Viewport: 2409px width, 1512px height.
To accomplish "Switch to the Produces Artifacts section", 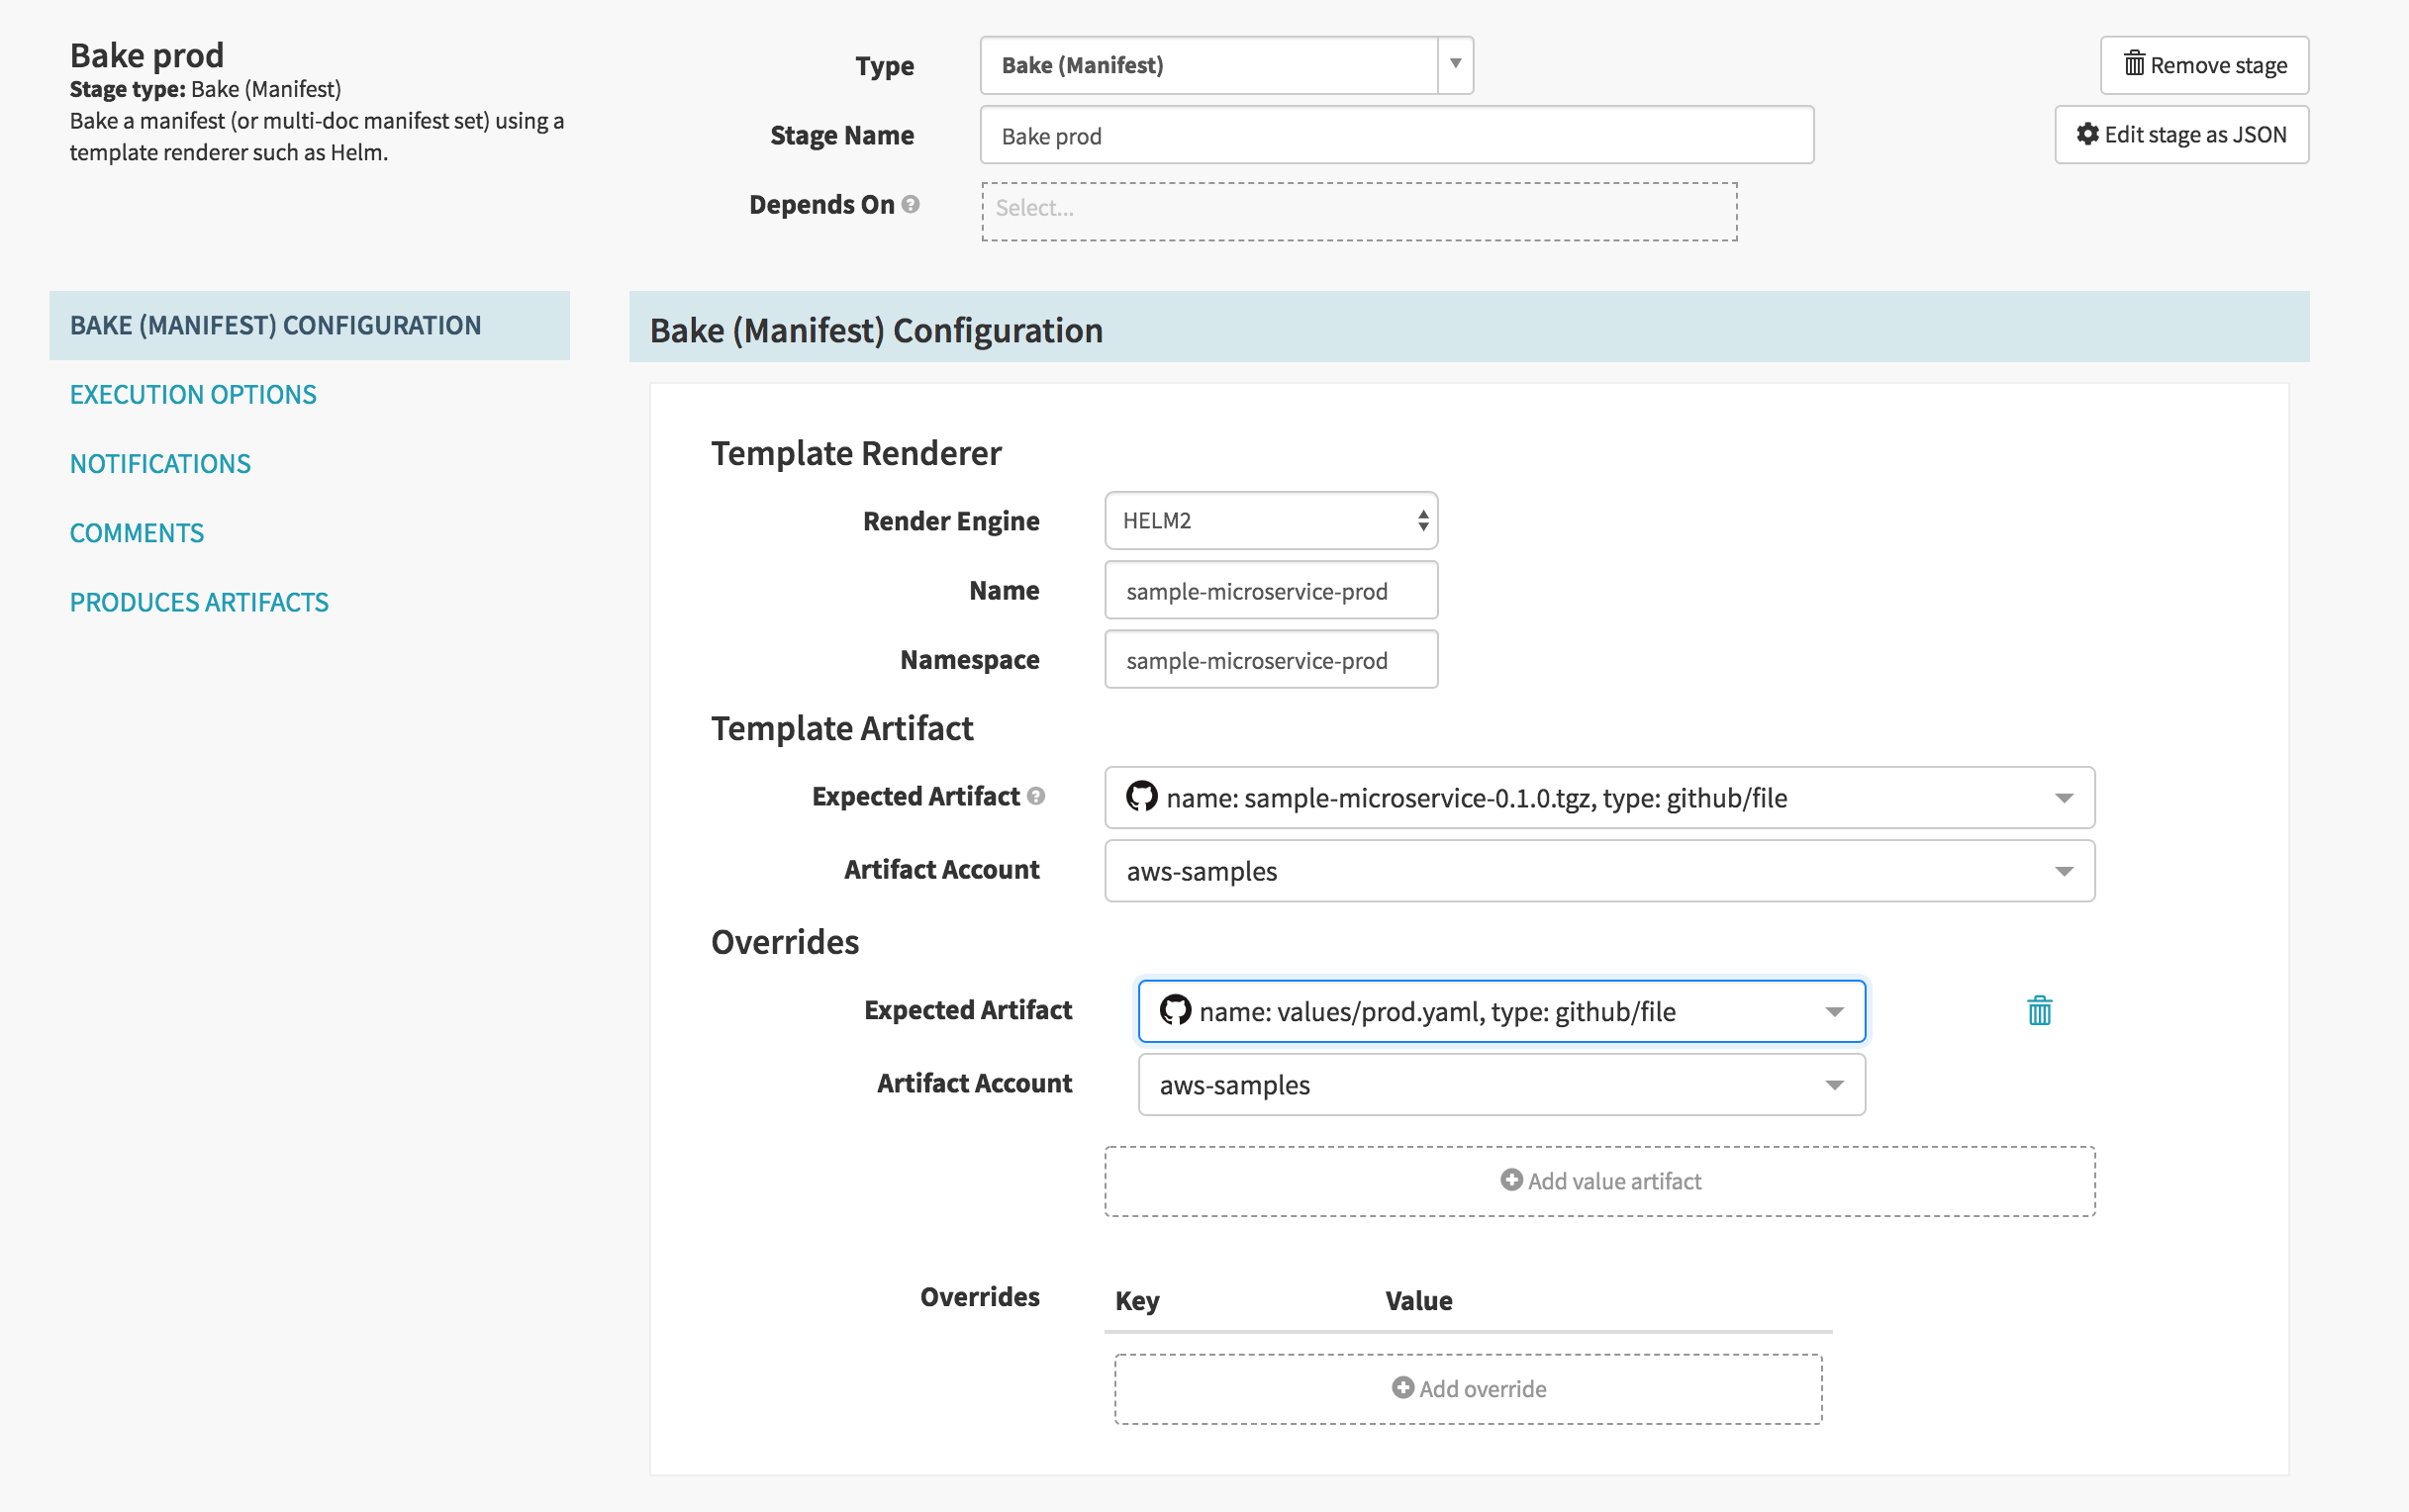I will 199,602.
